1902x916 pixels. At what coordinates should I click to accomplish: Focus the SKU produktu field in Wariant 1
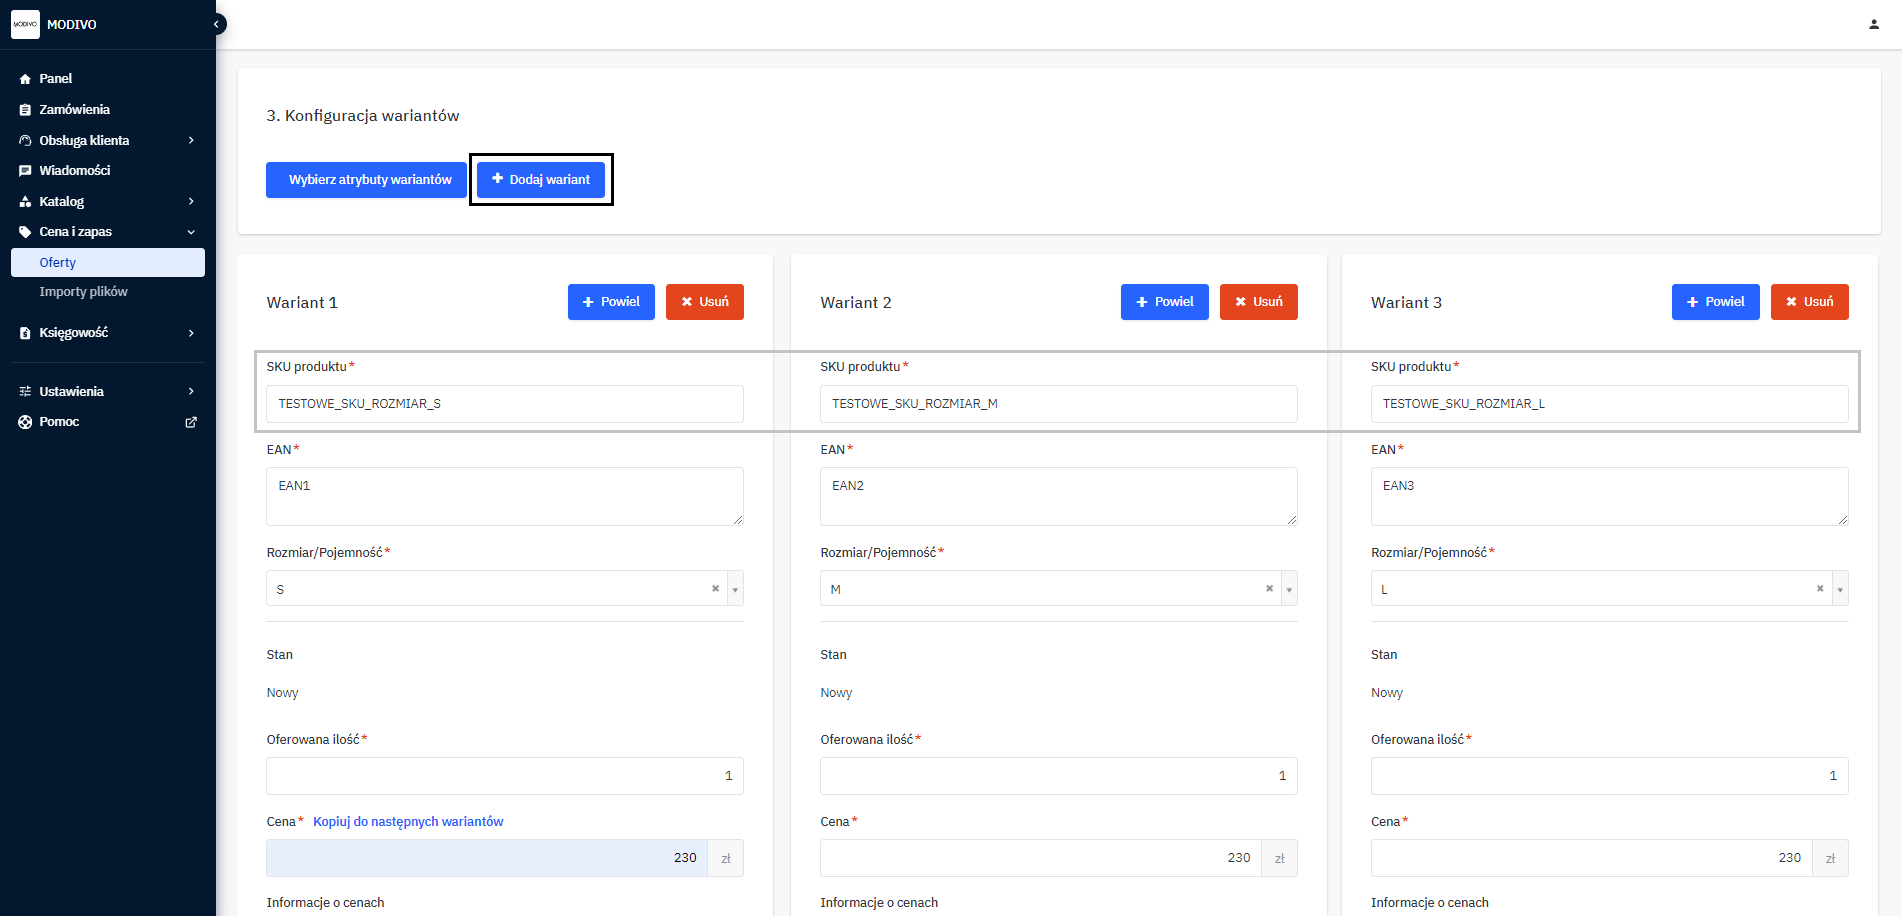(504, 404)
